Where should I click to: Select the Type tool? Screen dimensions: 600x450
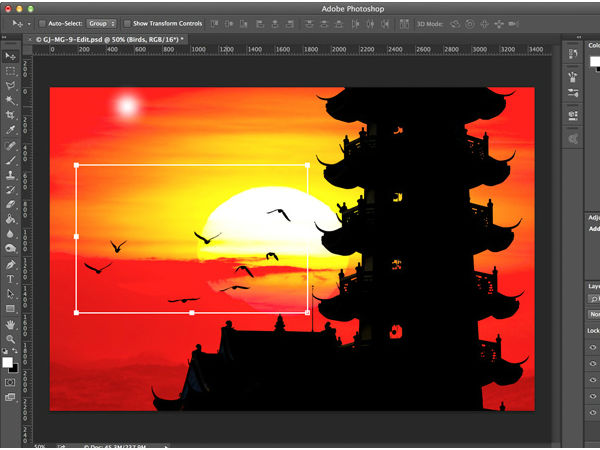pos(11,278)
